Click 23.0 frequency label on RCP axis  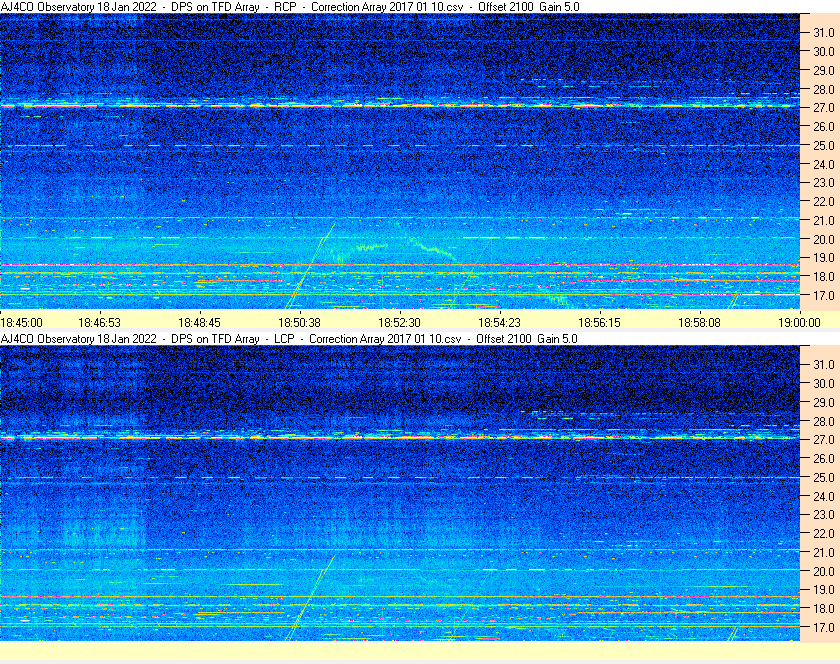point(824,183)
